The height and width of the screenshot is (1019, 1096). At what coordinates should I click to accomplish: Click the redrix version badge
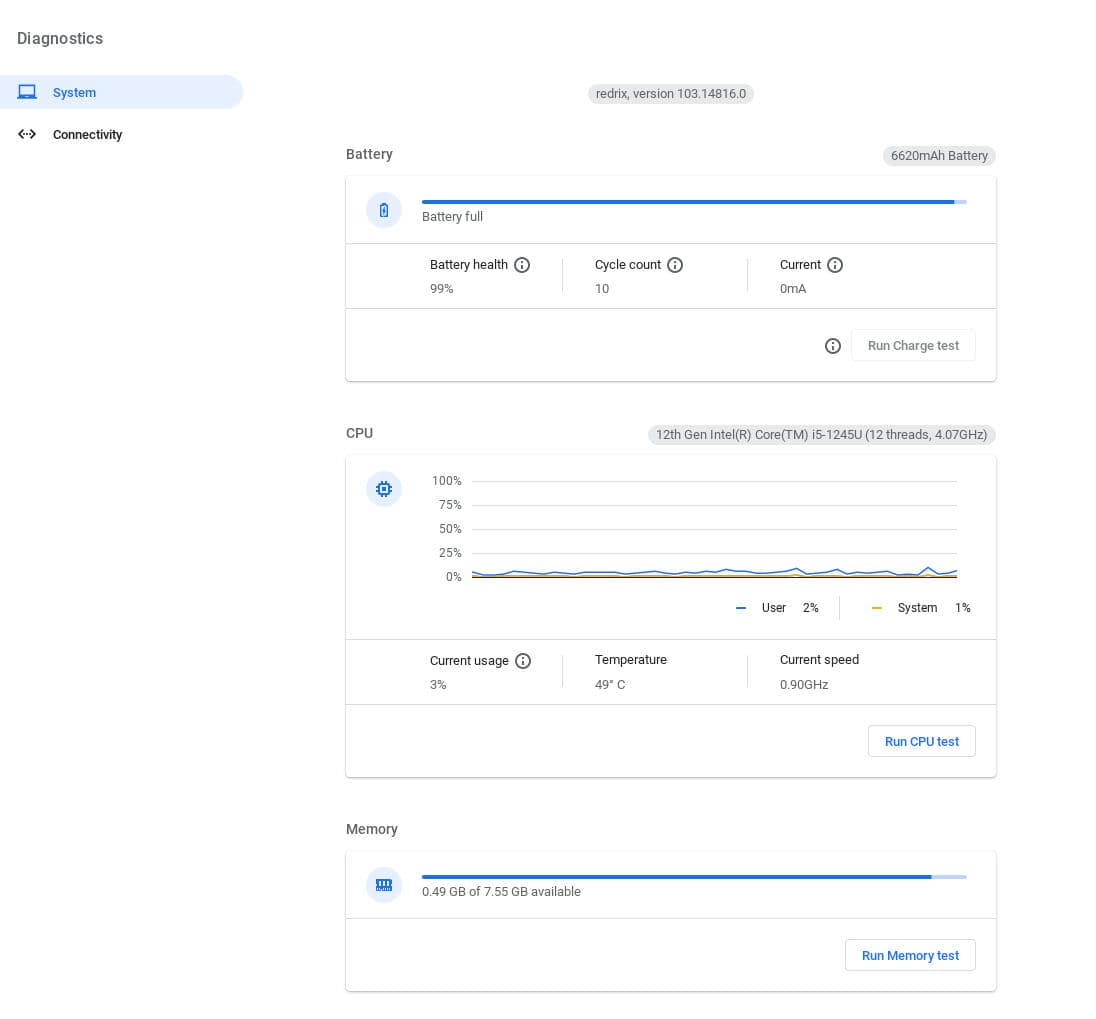pyautogui.click(x=670, y=94)
